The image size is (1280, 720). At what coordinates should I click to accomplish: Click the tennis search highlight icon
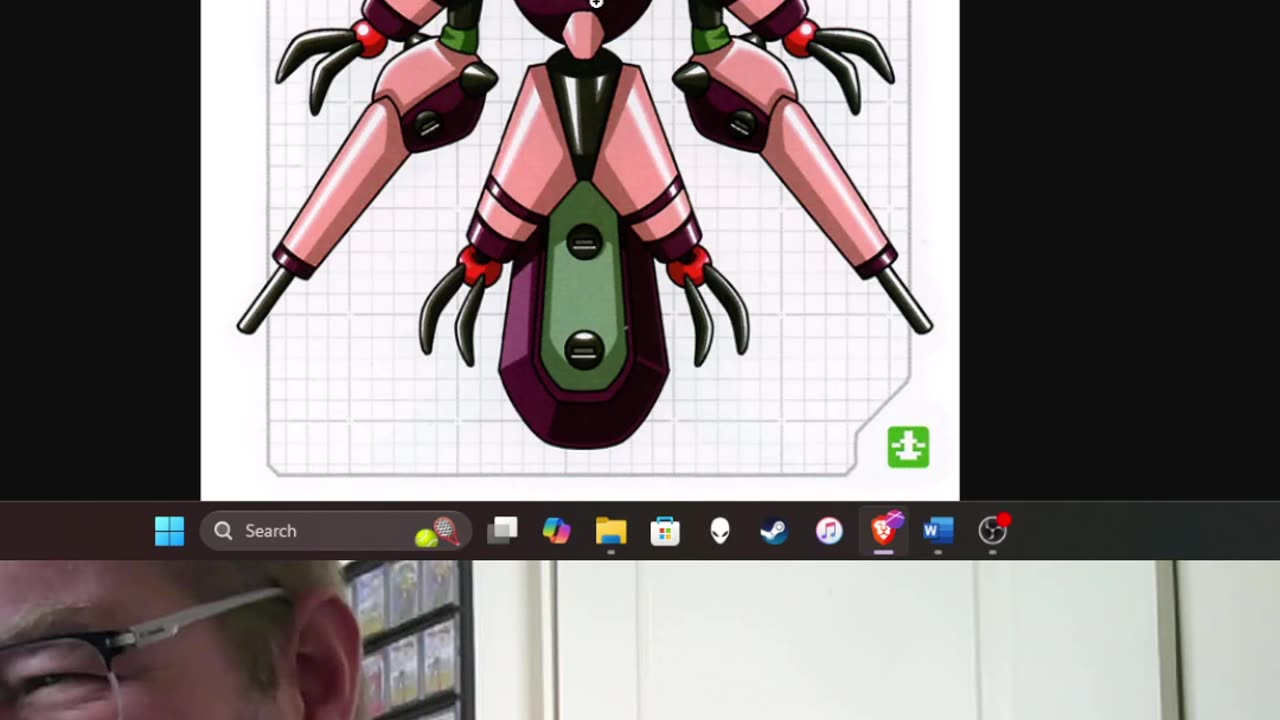click(x=439, y=532)
